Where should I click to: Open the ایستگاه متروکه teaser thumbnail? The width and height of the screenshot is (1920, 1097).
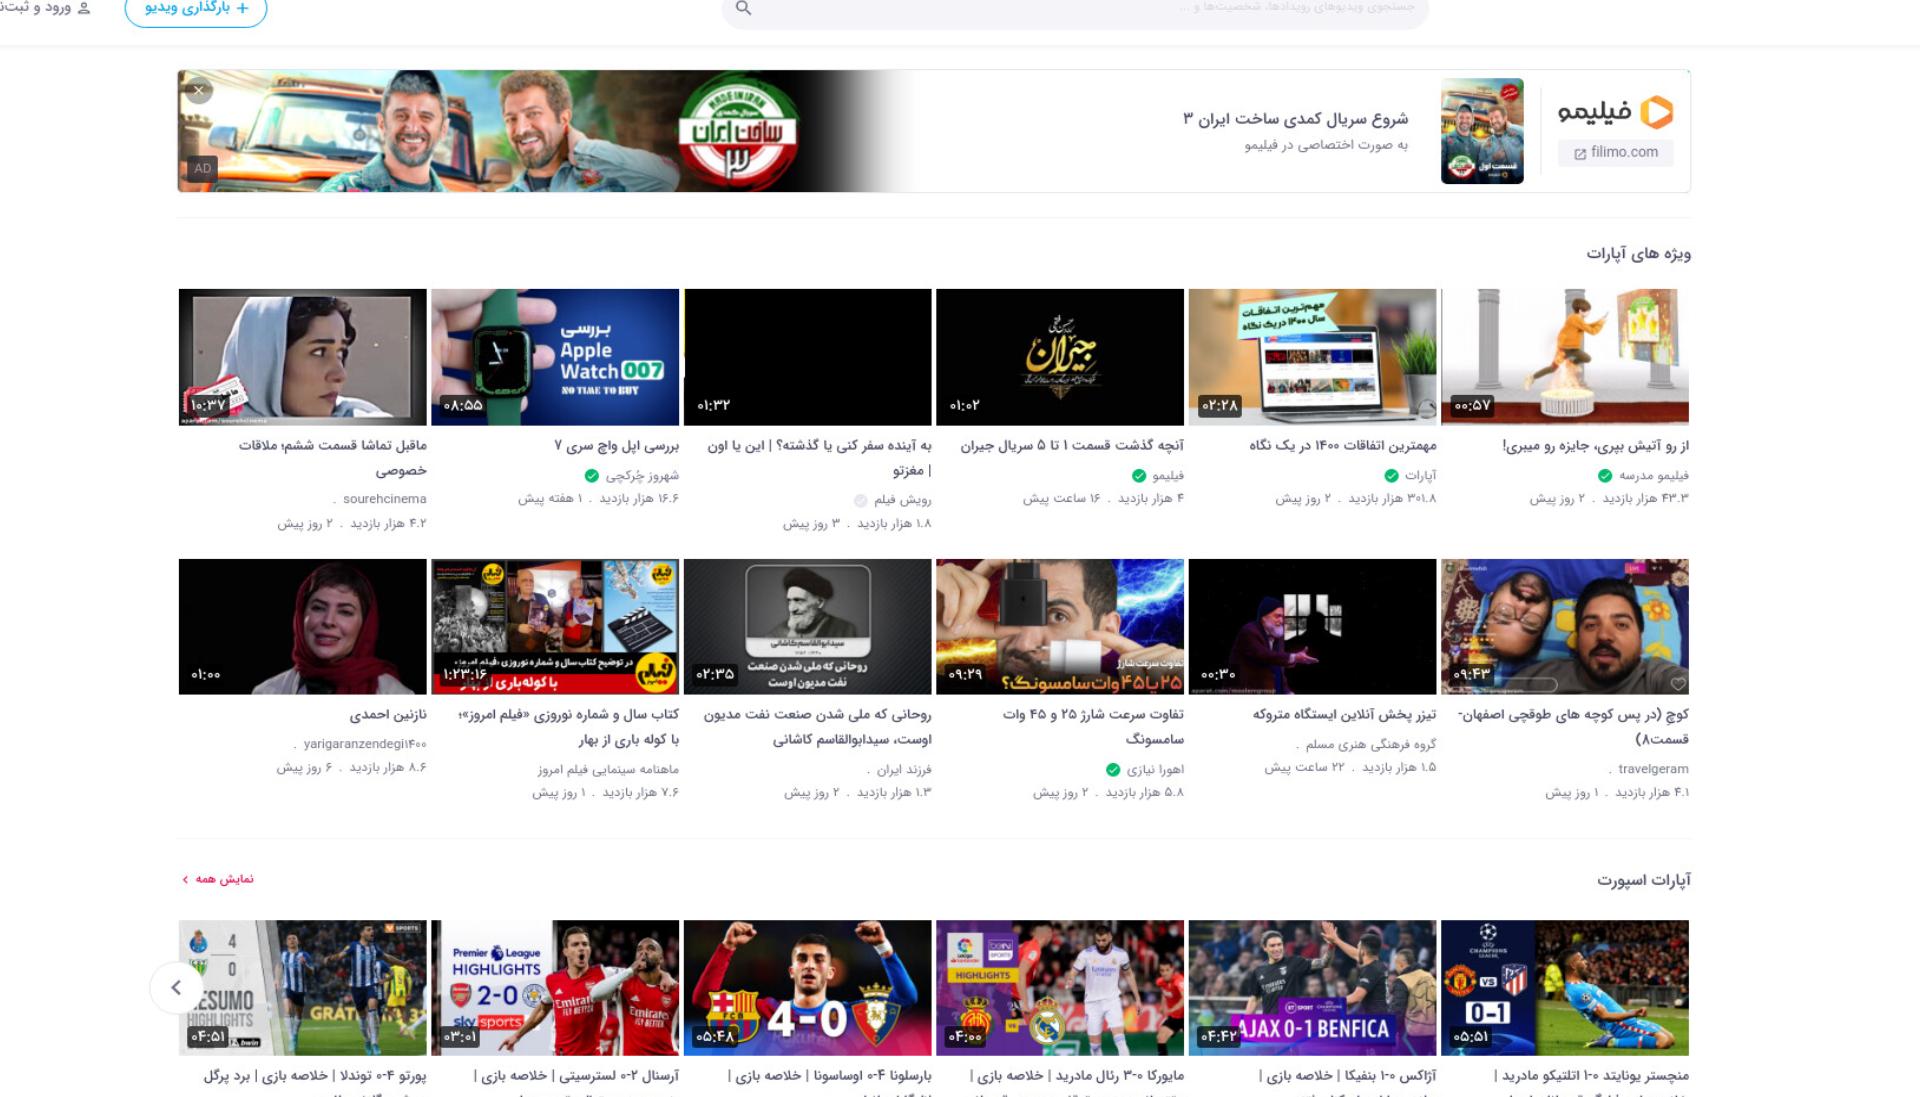(1312, 627)
